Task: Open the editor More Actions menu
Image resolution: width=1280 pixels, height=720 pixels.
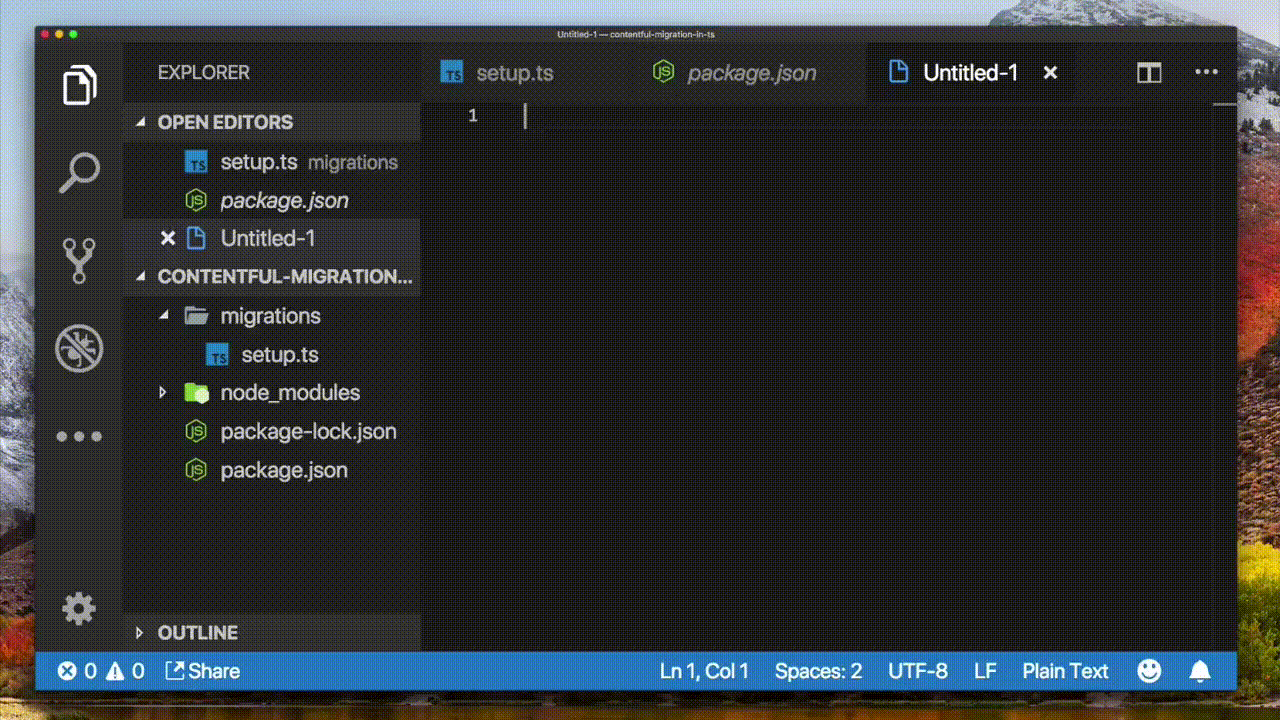Action: 1207,73
